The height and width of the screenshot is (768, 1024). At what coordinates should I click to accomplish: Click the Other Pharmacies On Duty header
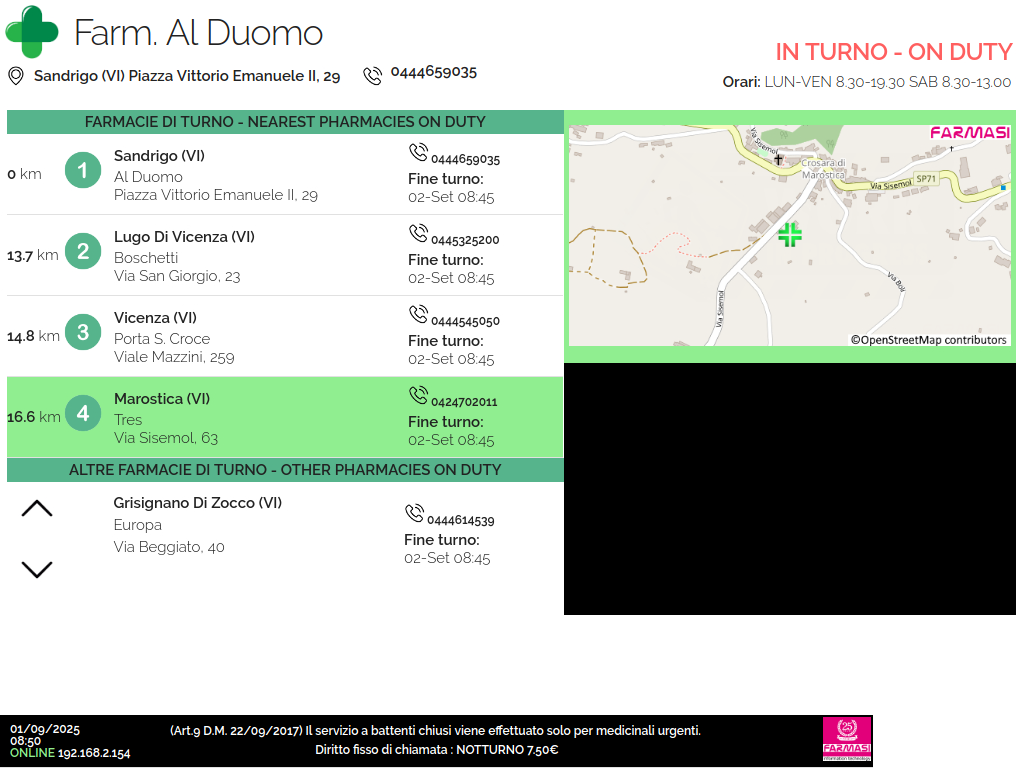tap(285, 470)
